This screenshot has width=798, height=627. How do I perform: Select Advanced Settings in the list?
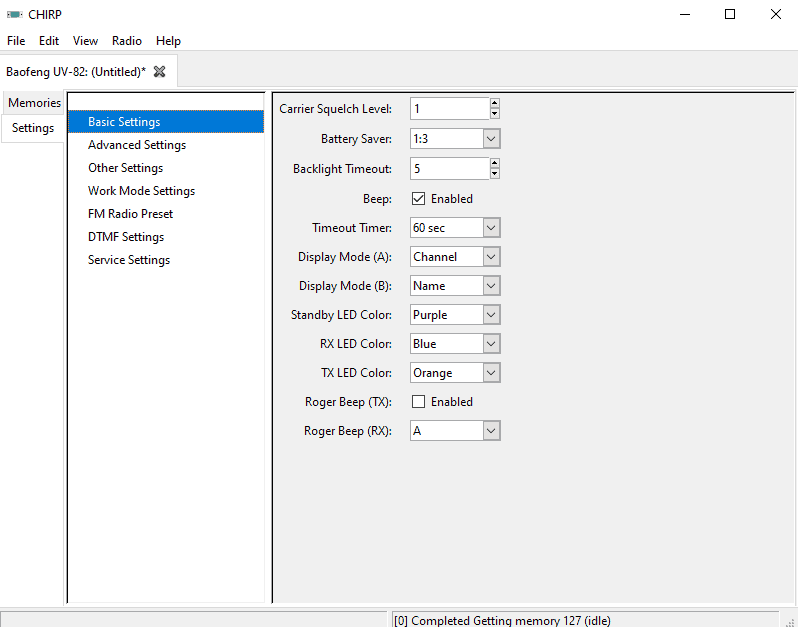166,145
